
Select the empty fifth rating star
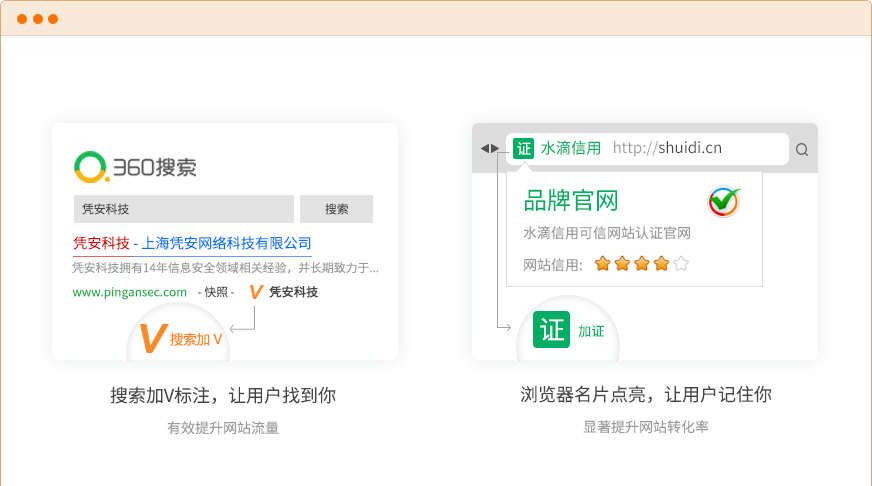coord(681,264)
